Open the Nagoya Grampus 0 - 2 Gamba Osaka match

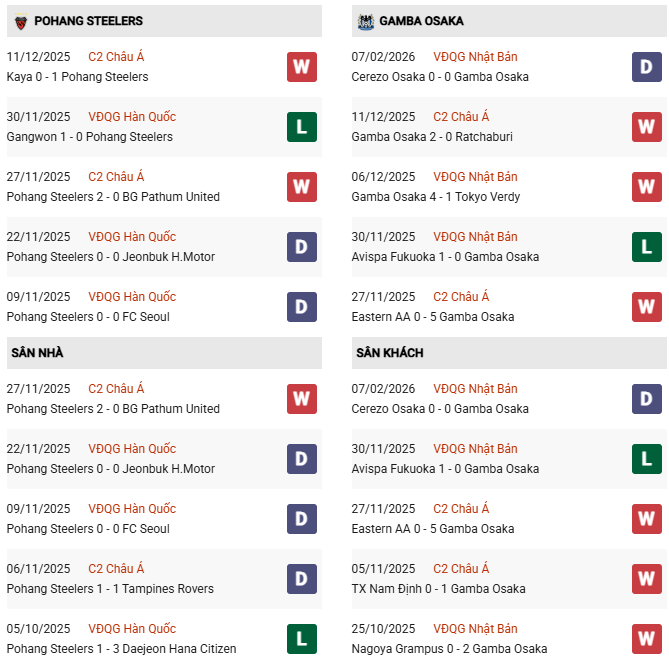tap(440, 649)
